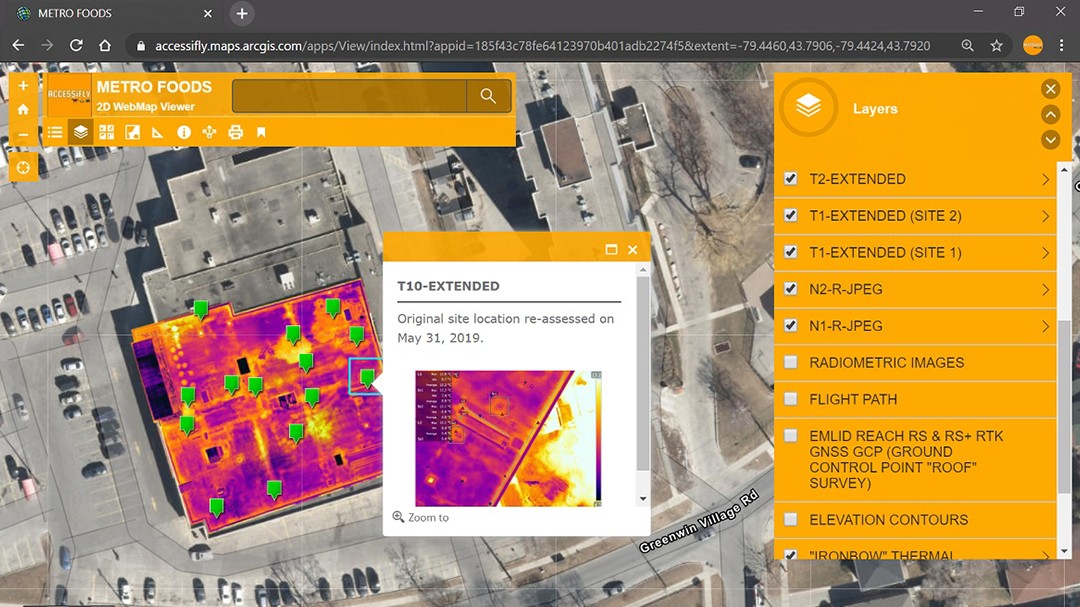Enable the FLIGHT PATH layer checkbox

[791, 399]
